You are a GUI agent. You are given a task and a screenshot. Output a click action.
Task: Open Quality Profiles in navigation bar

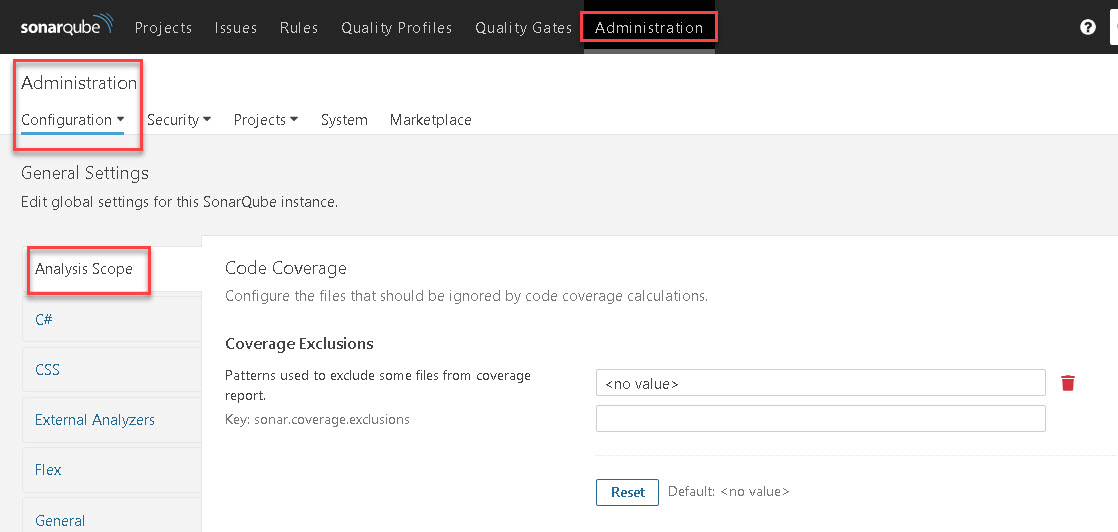pyautogui.click(x=396, y=28)
